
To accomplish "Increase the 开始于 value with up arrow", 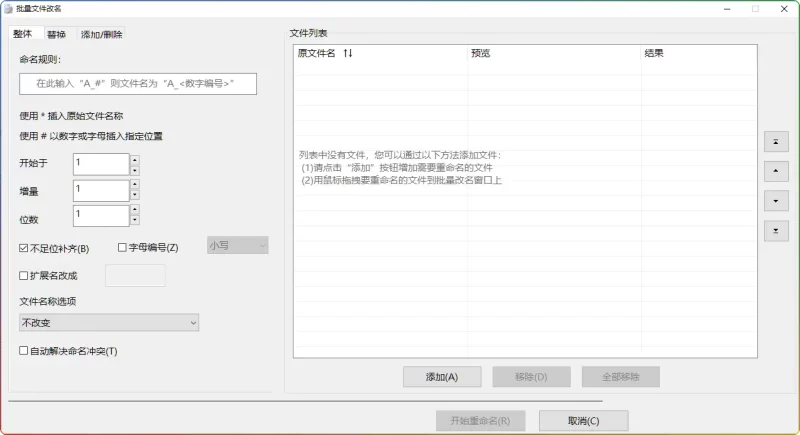I will [x=135, y=160].
